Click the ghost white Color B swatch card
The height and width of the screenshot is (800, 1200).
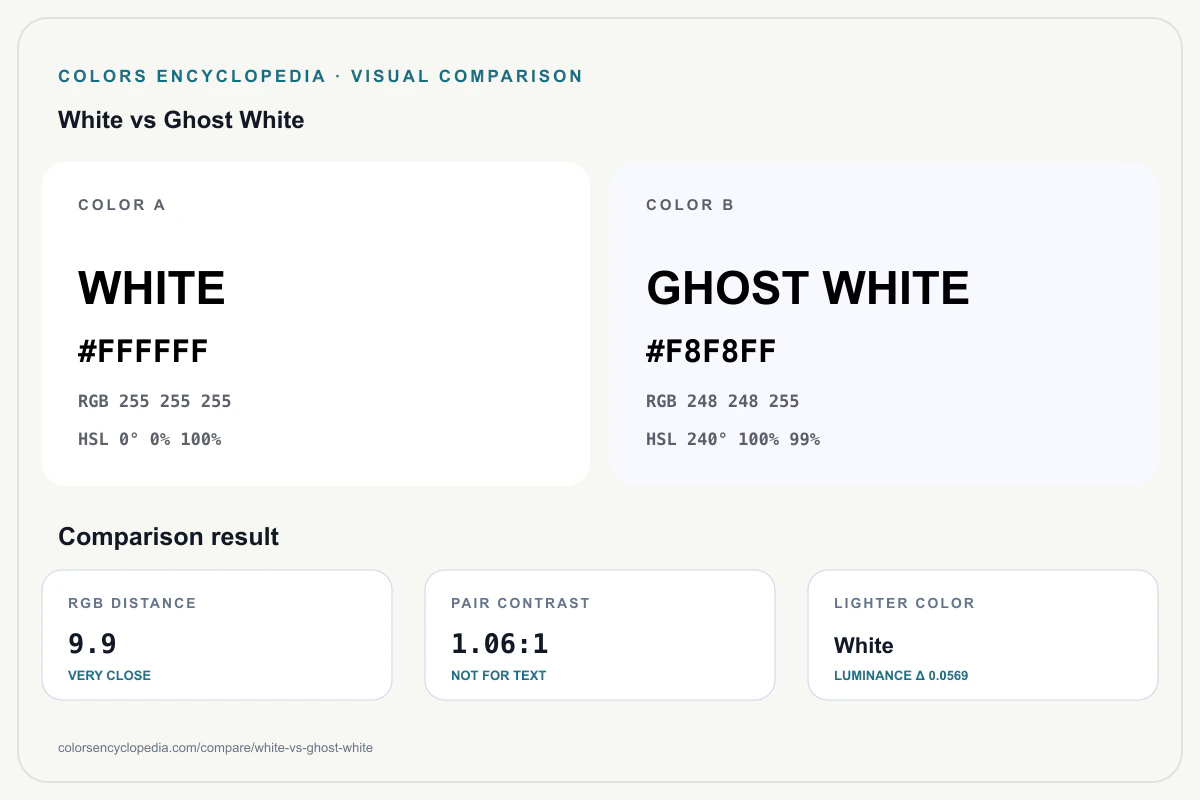click(x=884, y=324)
